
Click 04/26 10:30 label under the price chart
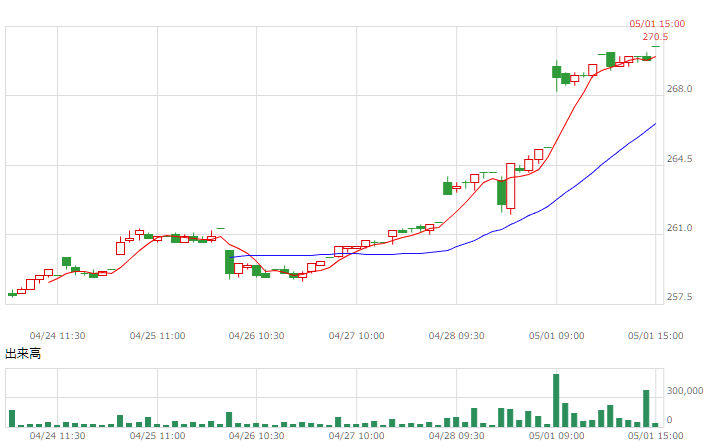[257, 336]
